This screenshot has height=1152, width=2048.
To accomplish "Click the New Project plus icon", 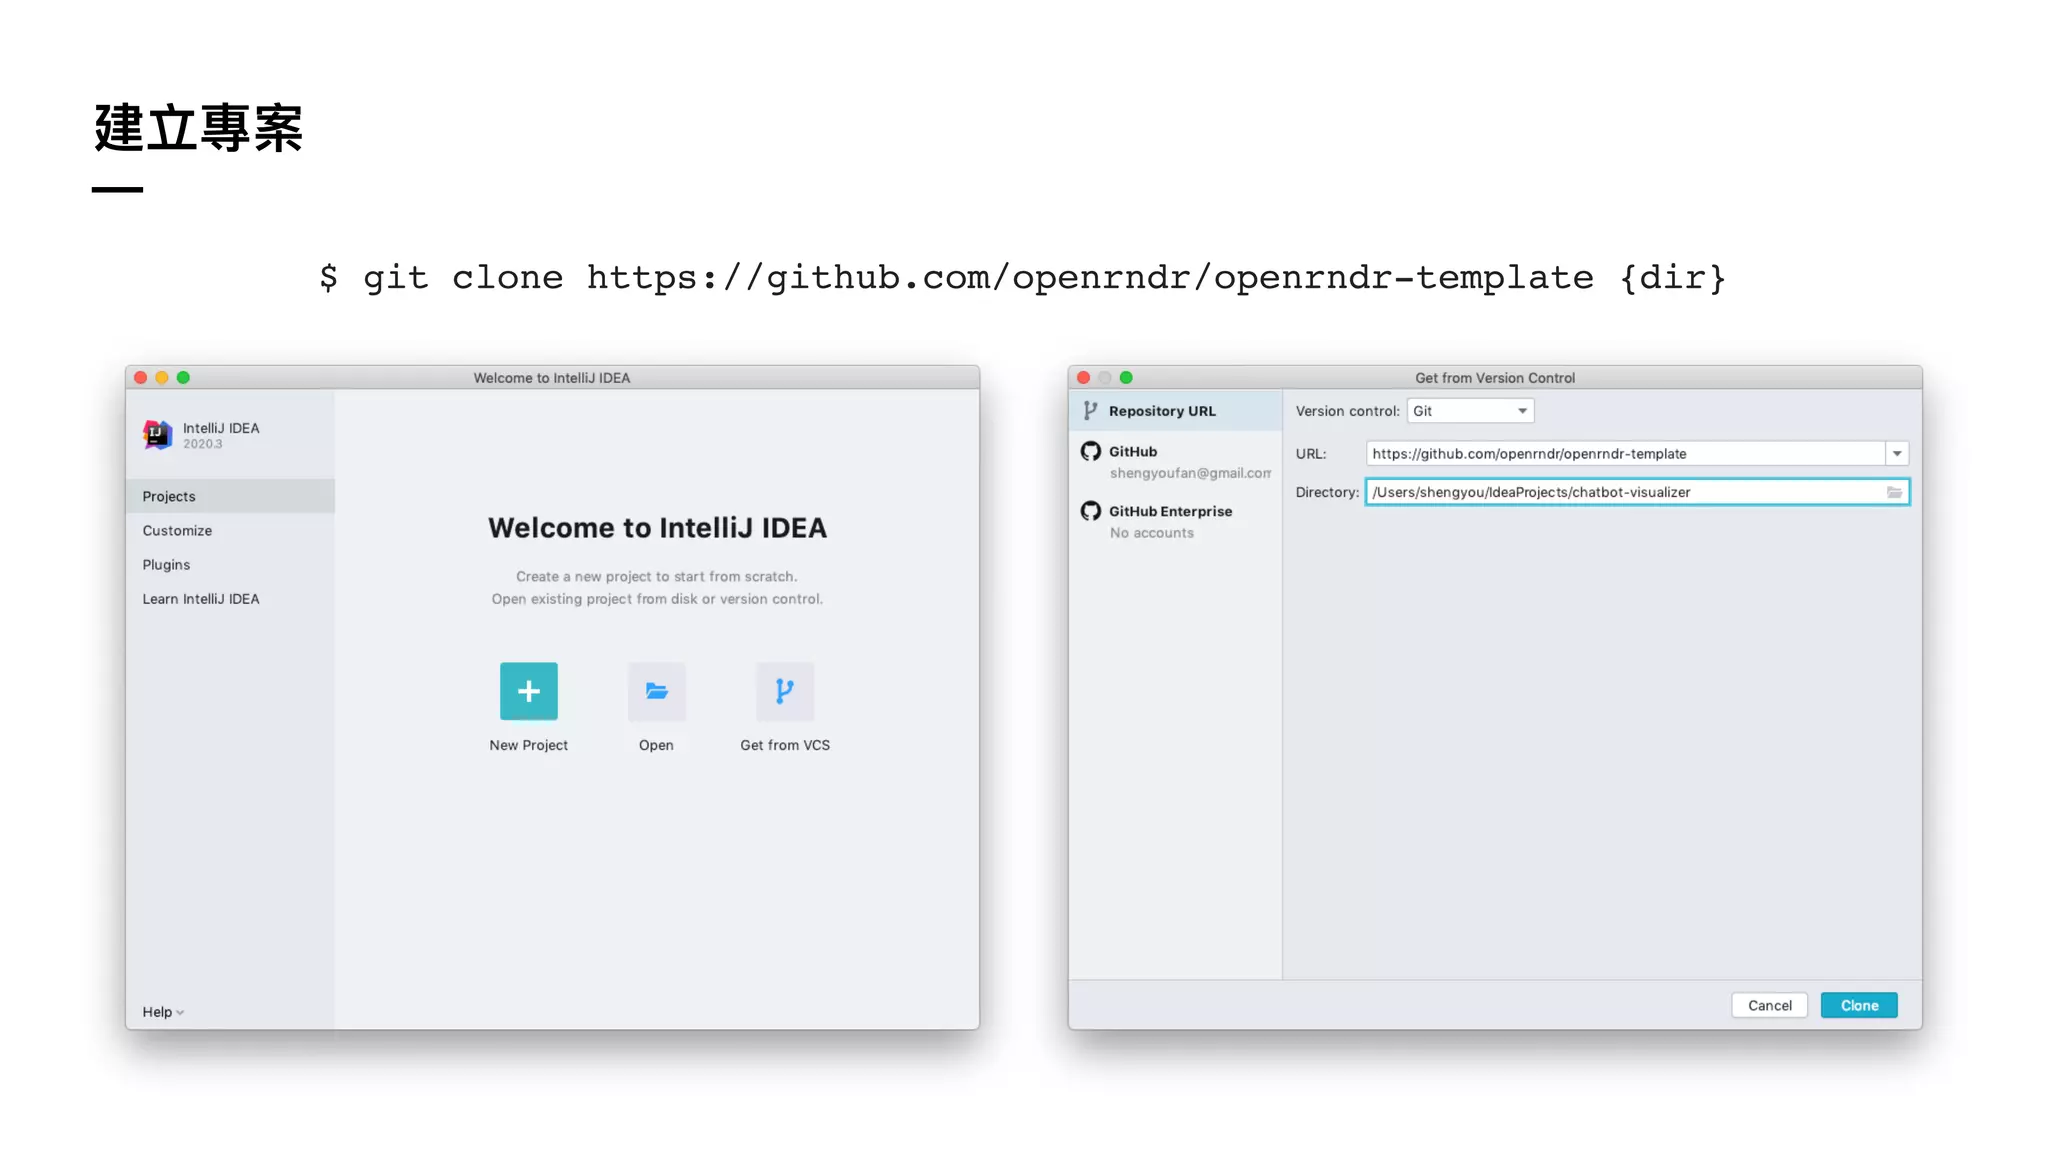I will click(x=528, y=691).
